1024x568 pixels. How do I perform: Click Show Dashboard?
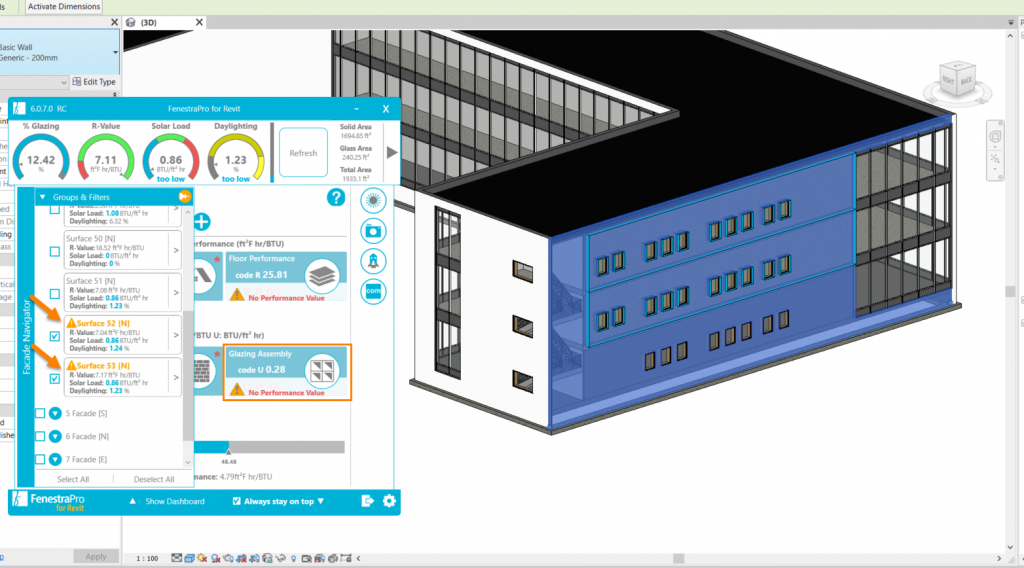click(174, 501)
